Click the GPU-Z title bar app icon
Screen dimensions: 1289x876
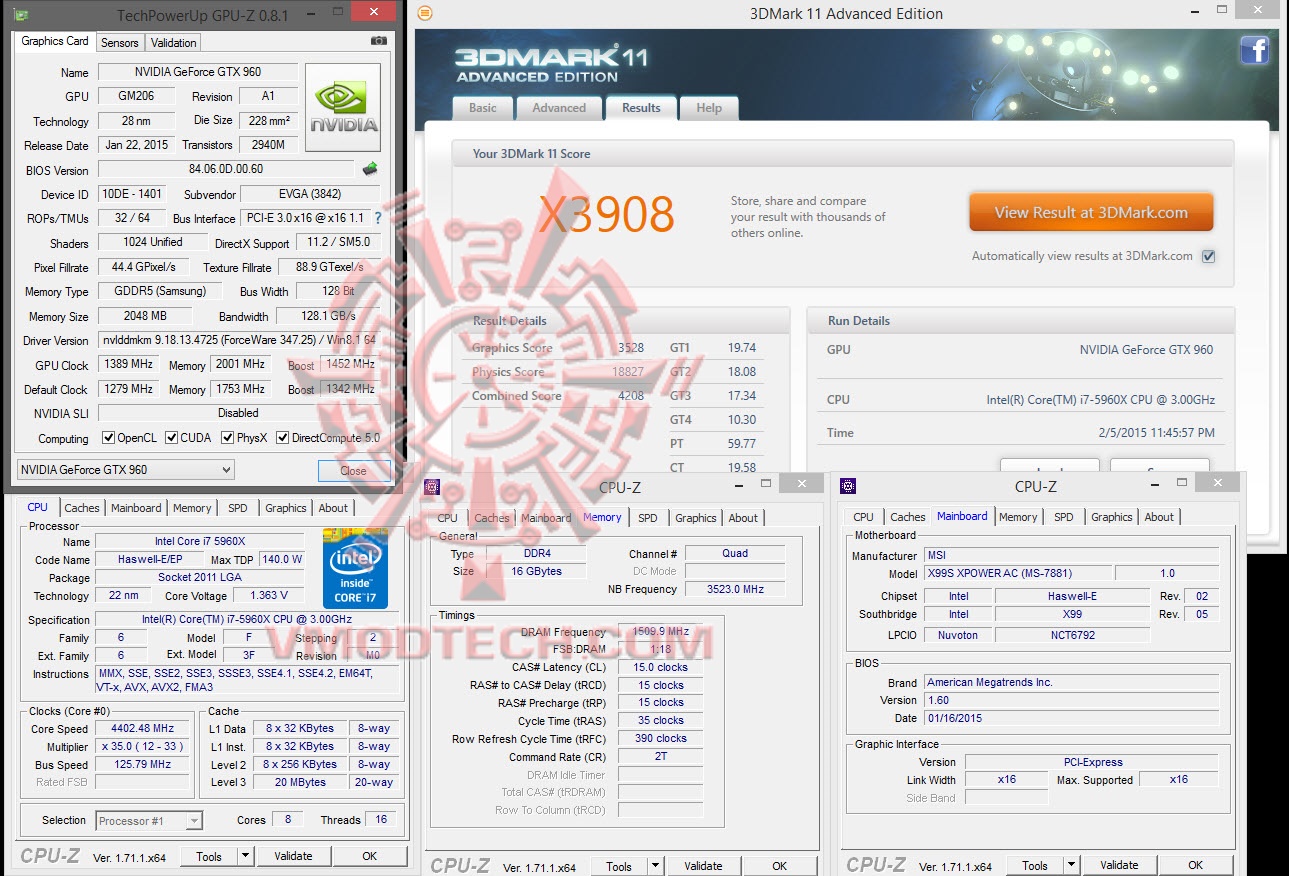pos(20,15)
